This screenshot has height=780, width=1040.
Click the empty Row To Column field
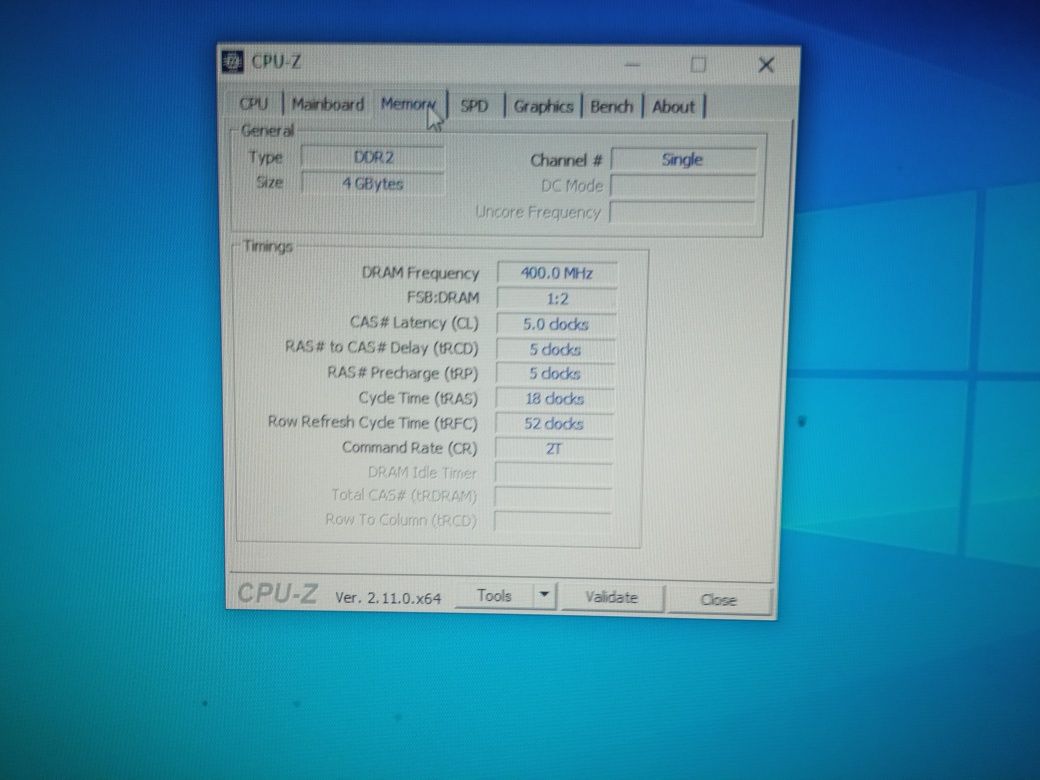tap(552, 521)
